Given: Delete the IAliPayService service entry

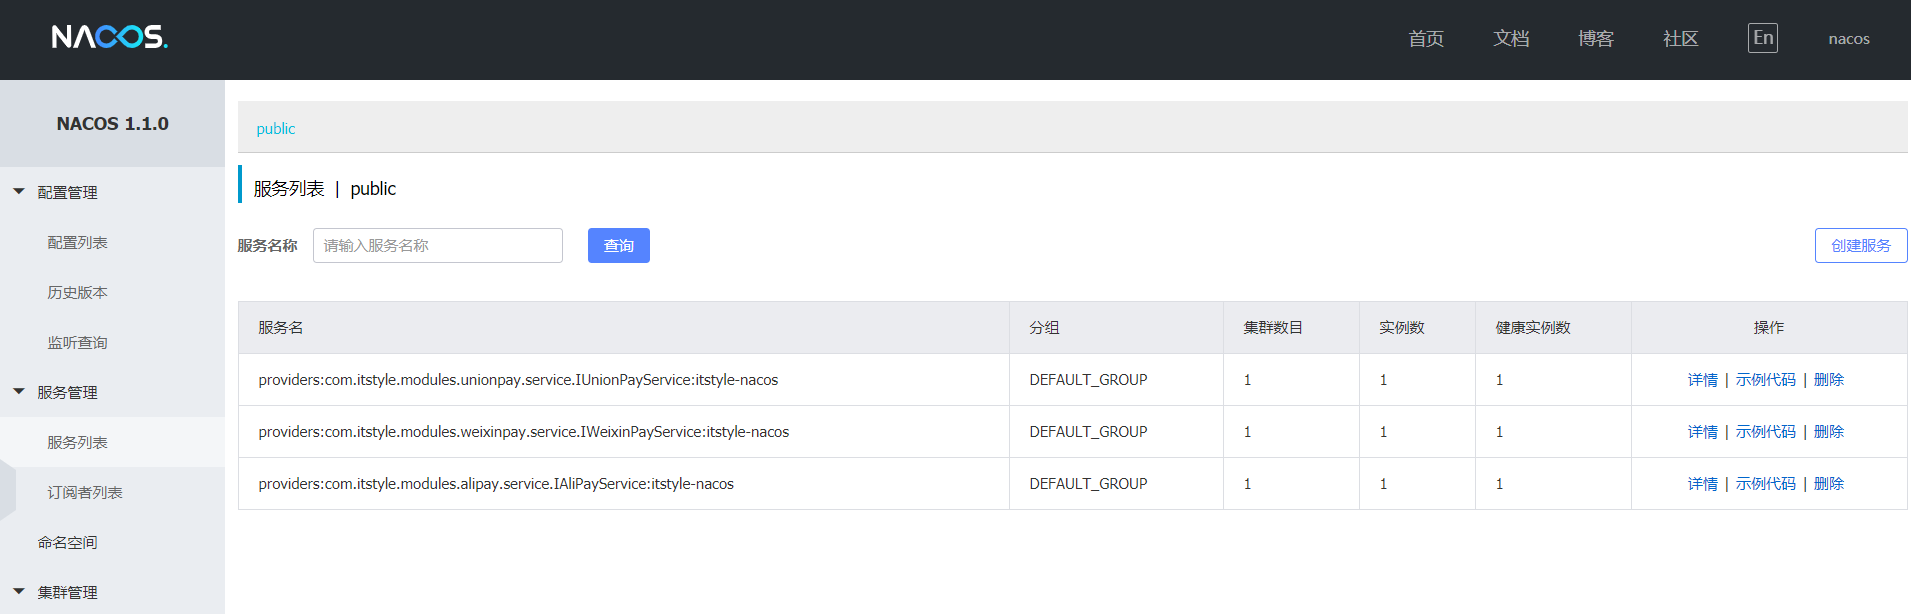Looking at the screenshot, I should [1828, 484].
